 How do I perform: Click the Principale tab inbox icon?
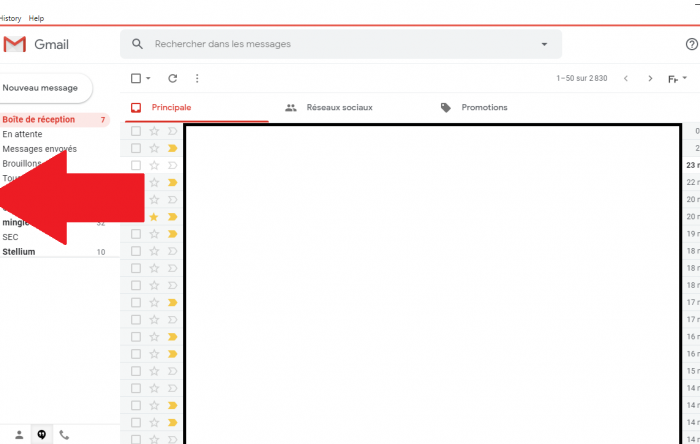tap(136, 108)
